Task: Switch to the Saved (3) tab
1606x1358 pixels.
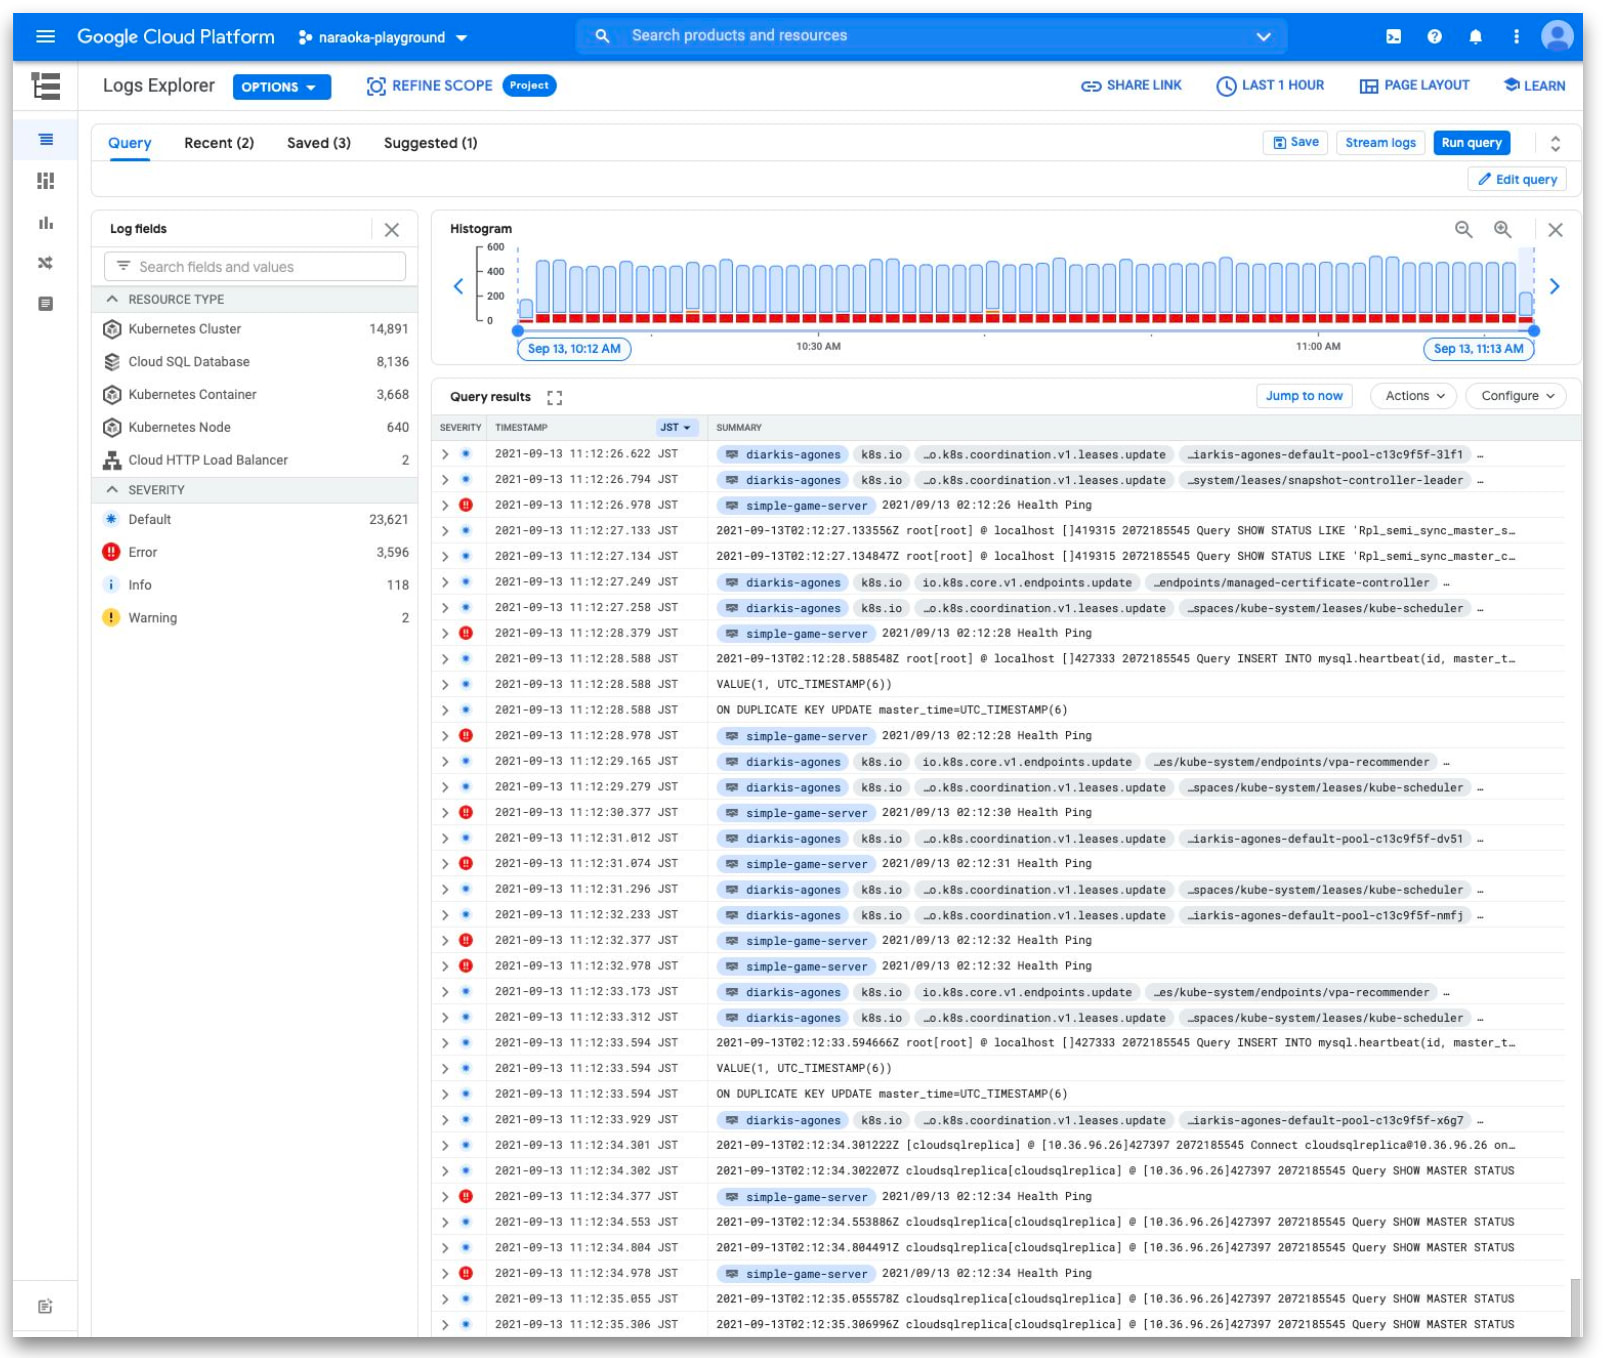Action: pyautogui.click(x=319, y=143)
